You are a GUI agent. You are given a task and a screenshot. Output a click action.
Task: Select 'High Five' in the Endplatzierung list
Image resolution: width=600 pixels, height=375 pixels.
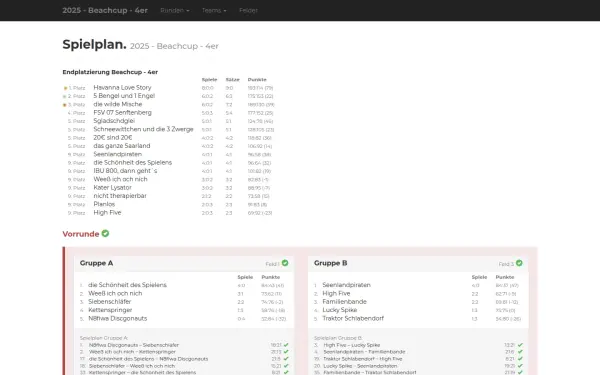point(107,212)
